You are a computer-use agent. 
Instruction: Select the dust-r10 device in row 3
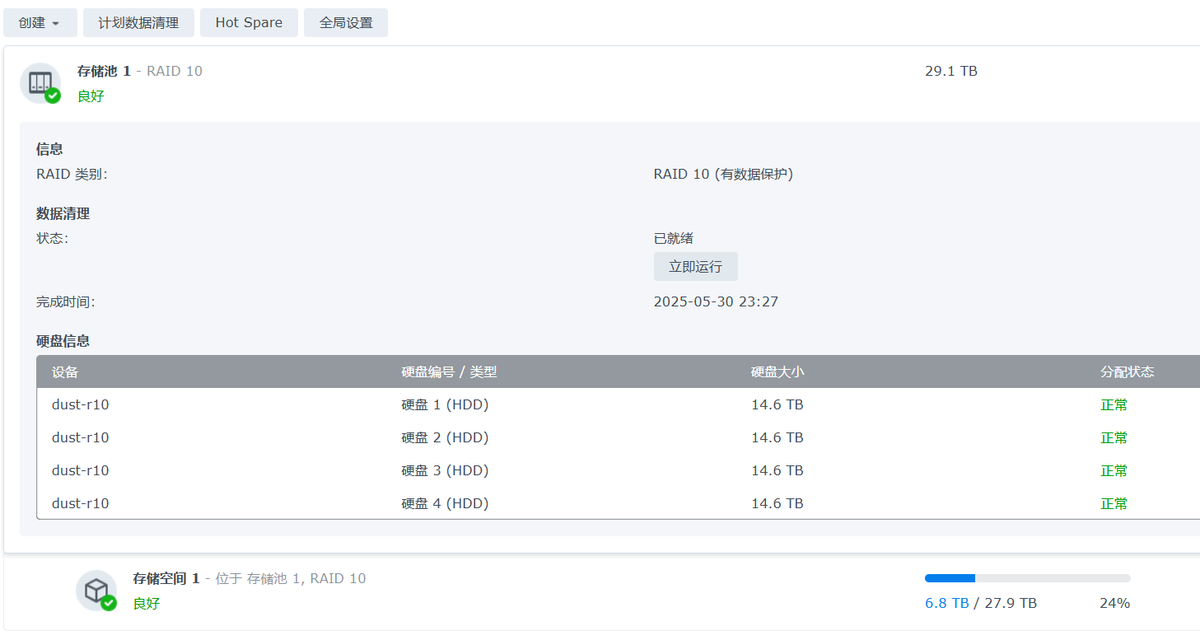click(80, 470)
